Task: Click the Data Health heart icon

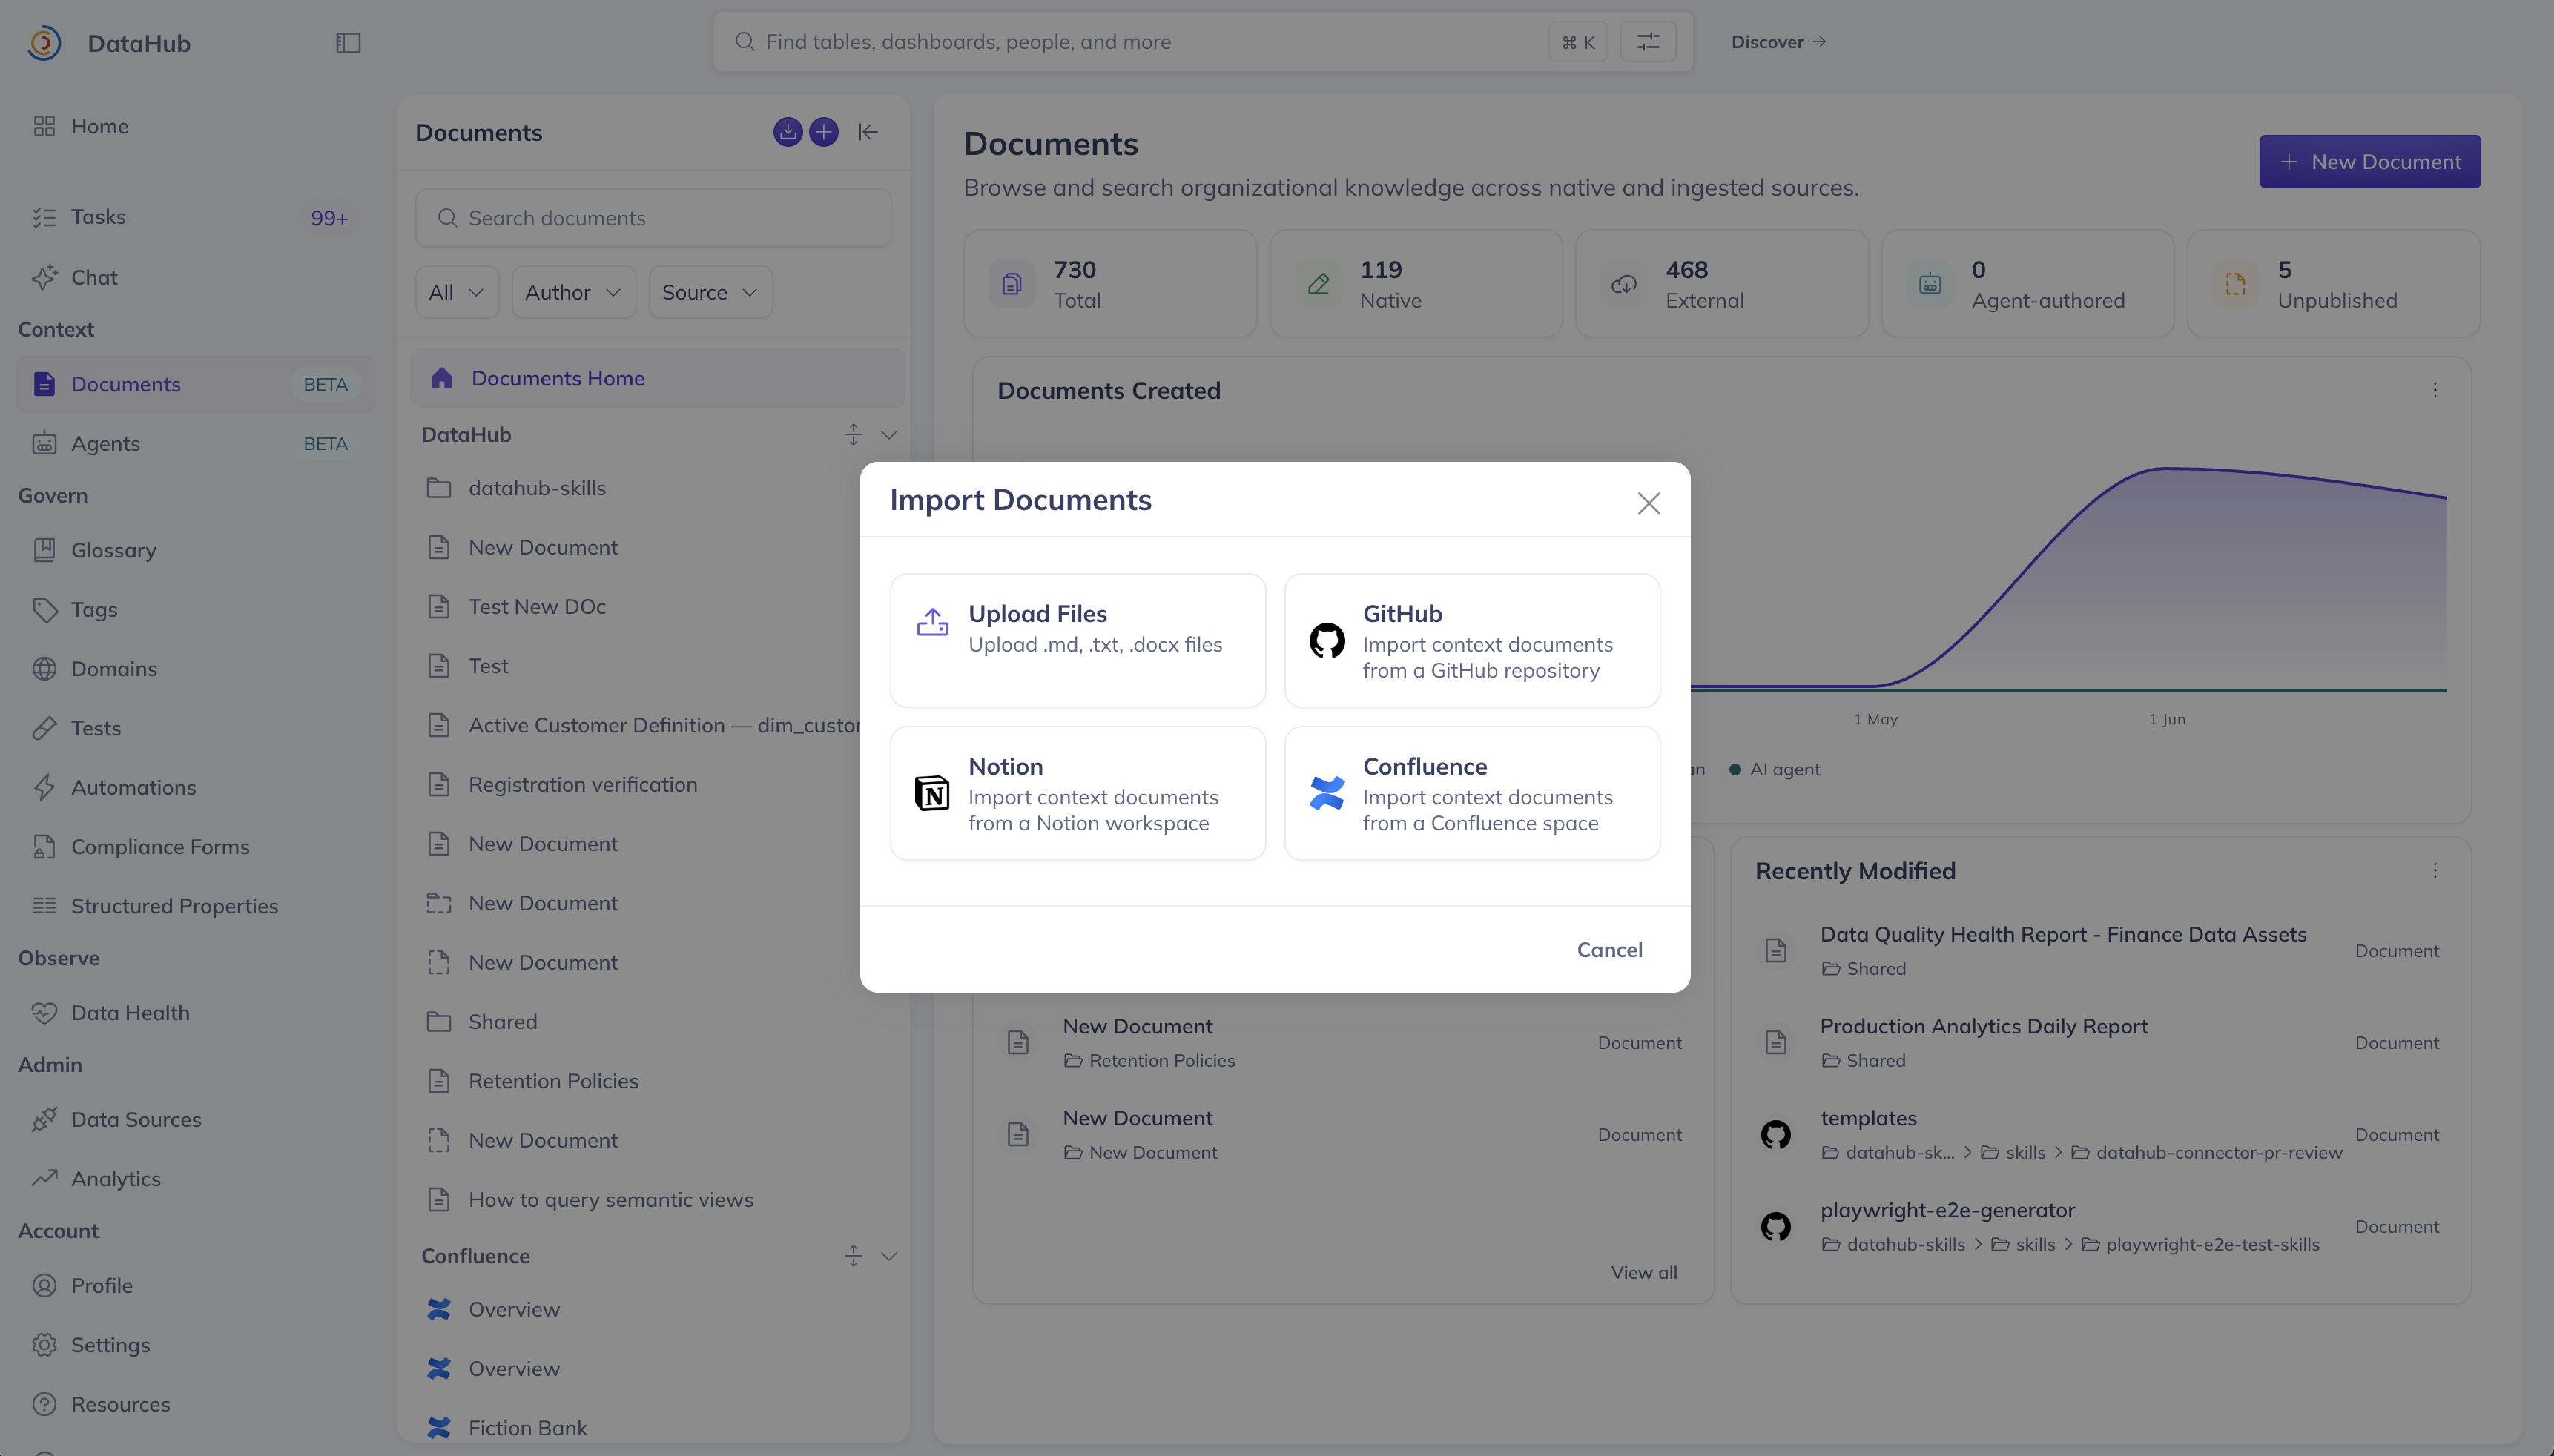Action: [44, 1013]
